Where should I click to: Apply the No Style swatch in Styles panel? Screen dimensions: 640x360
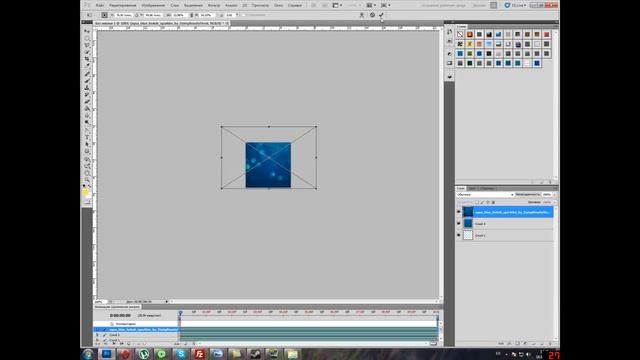pyautogui.click(x=460, y=34)
